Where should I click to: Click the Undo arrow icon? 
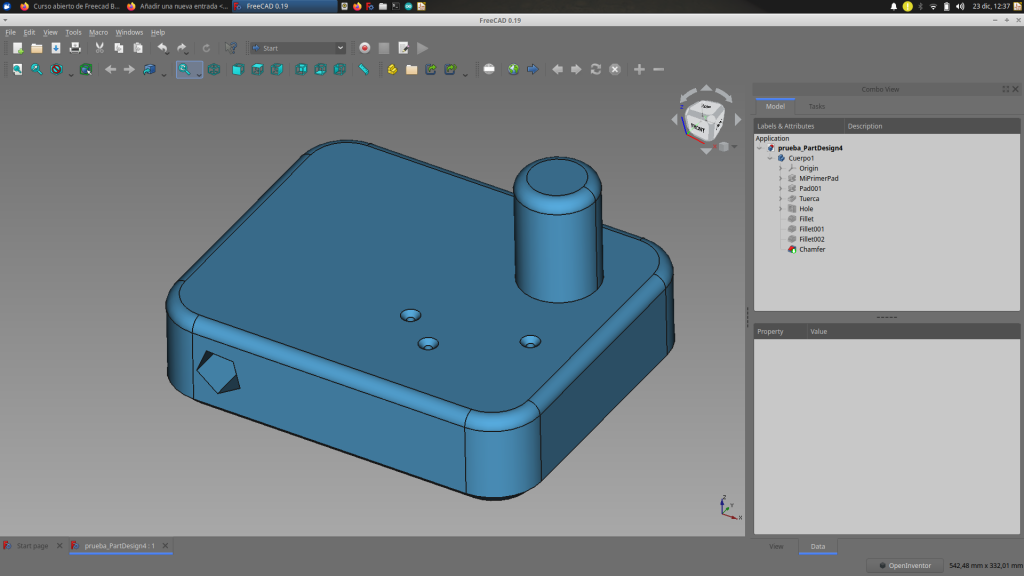tap(162, 48)
